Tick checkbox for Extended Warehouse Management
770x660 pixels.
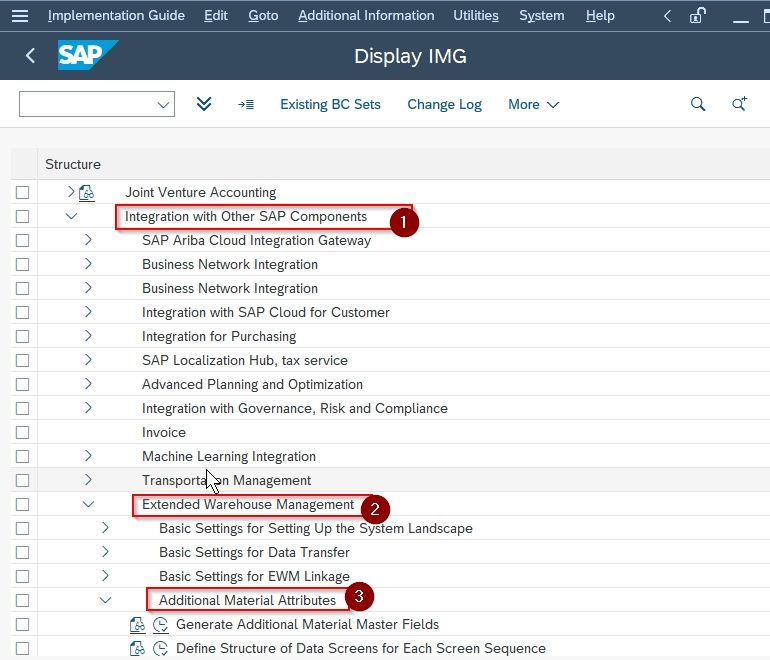click(x=22, y=505)
